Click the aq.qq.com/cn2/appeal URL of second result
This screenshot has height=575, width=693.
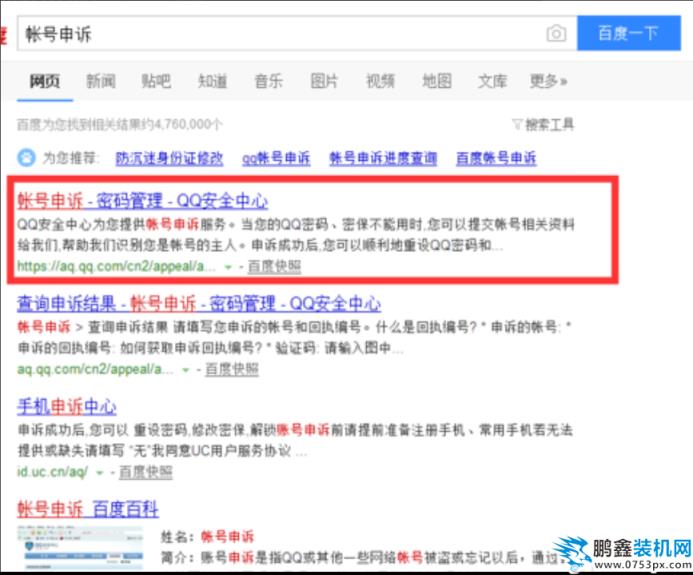point(95,369)
